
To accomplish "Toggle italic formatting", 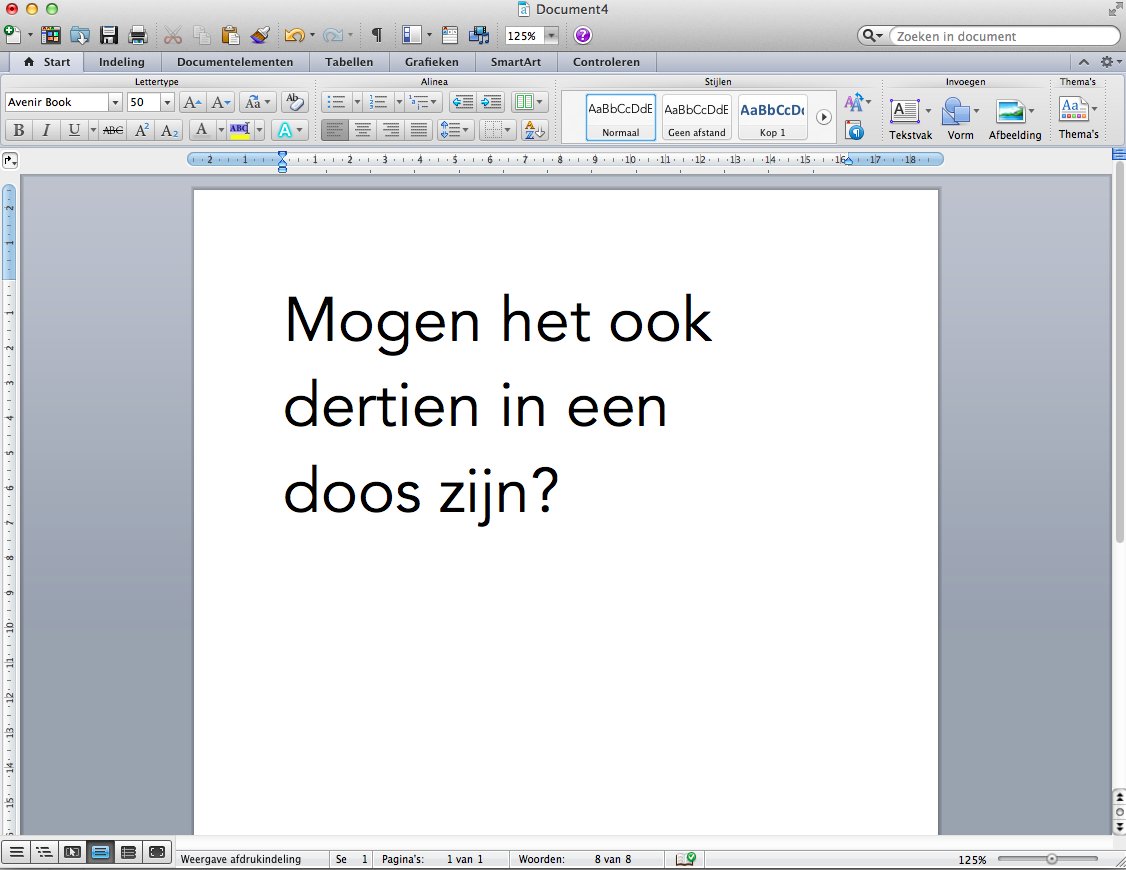I will 46,130.
